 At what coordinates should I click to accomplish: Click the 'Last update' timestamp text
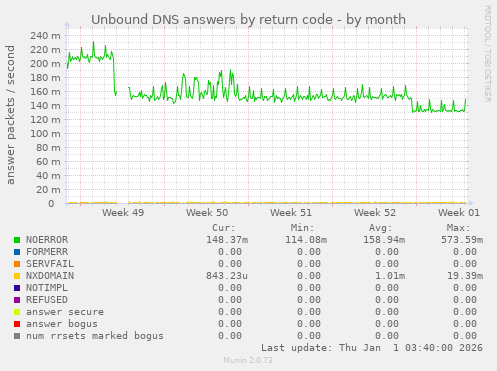(372, 348)
